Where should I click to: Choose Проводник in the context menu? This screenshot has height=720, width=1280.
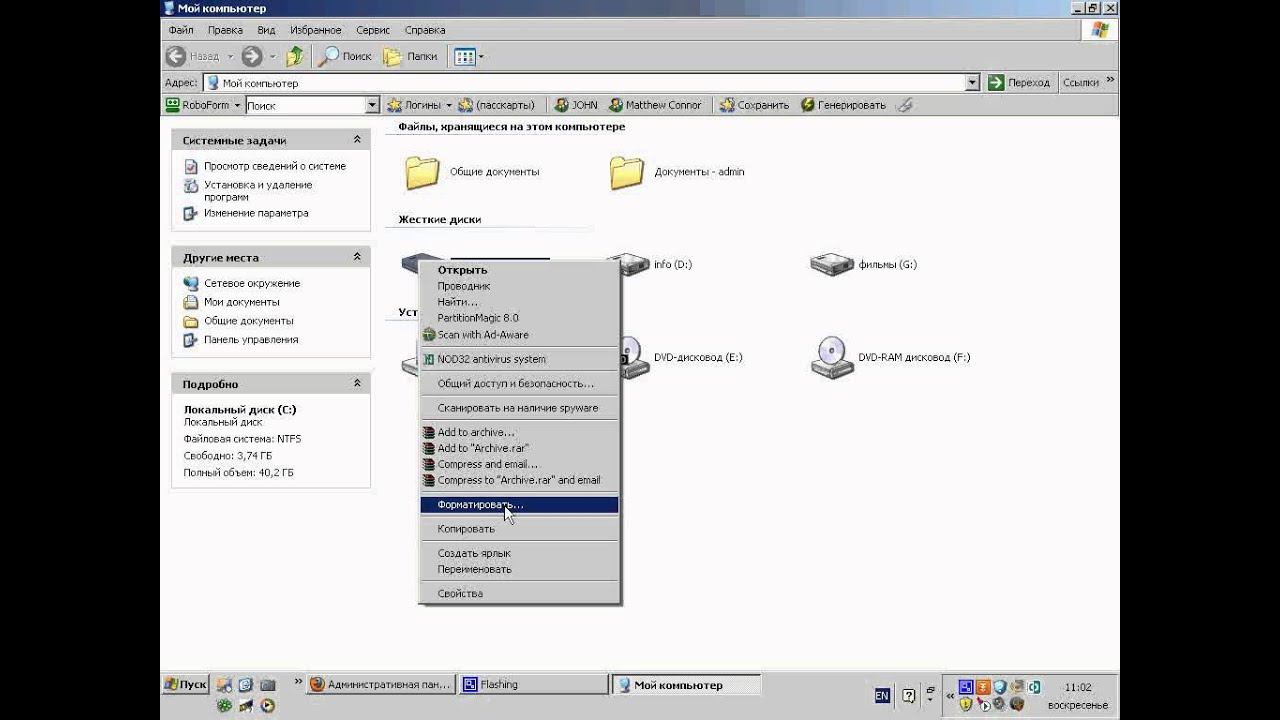point(520,286)
